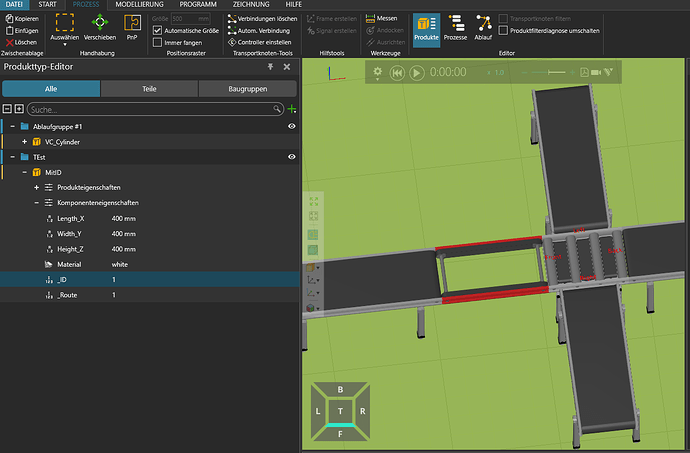Collapse all tree nodes button
The height and width of the screenshot is (453, 690).
(7, 109)
